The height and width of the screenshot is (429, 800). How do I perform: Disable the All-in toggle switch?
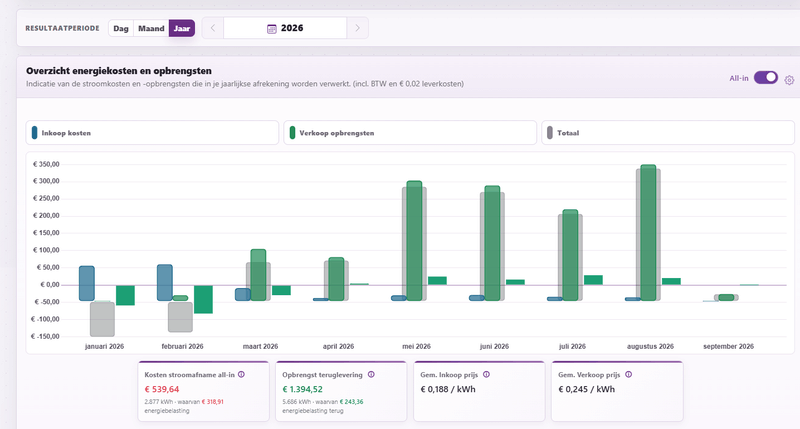click(766, 78)
